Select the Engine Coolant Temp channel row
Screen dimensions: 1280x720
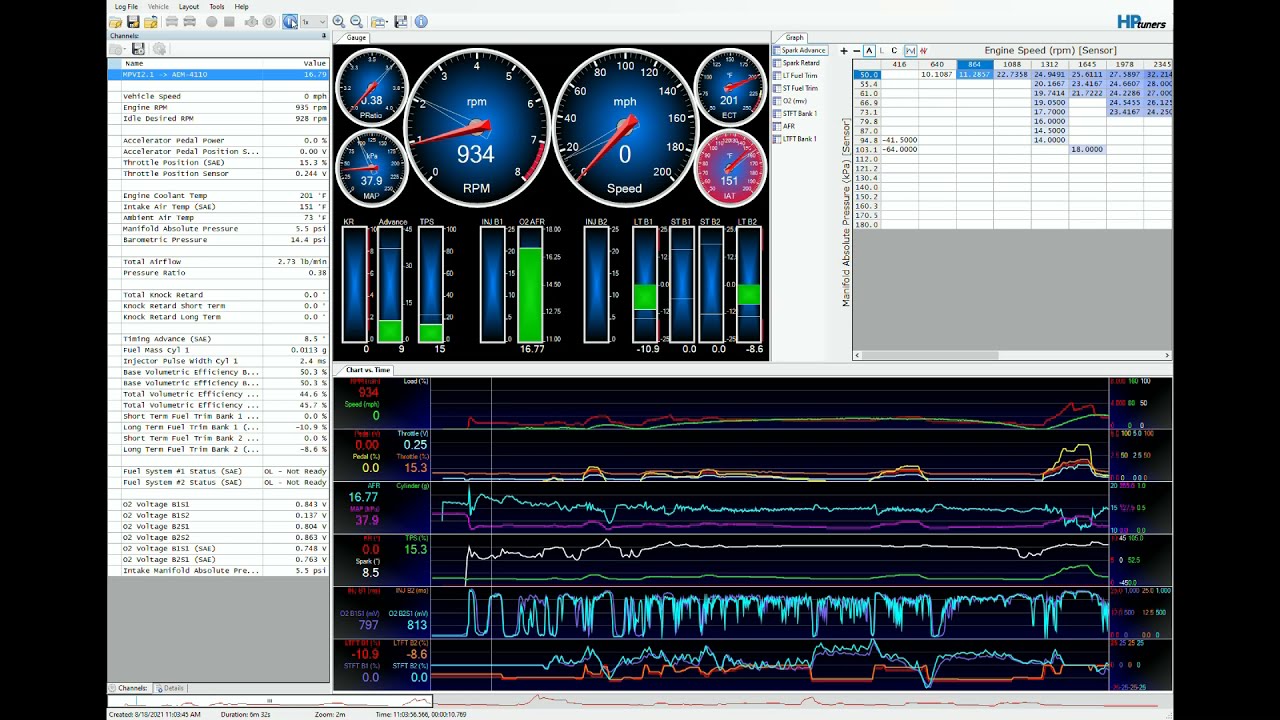(219, 196)
